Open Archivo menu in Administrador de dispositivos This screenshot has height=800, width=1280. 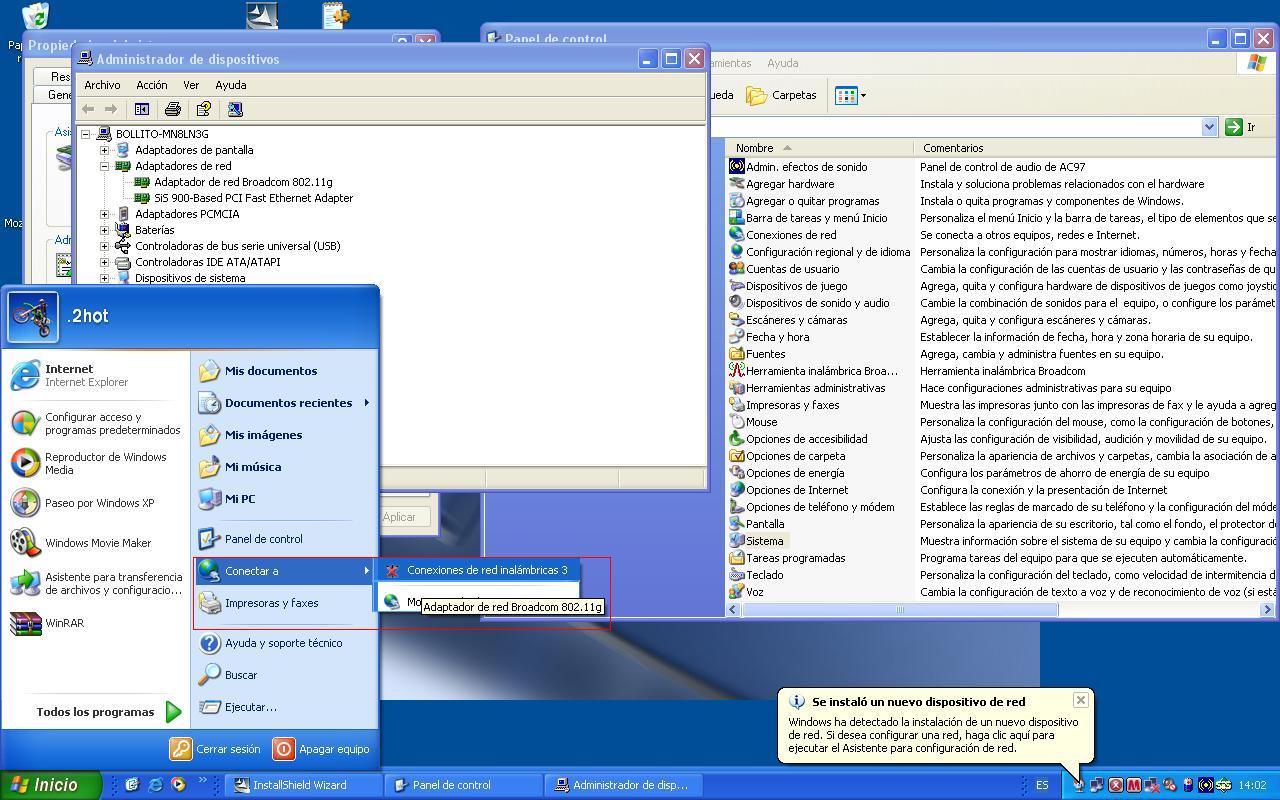click(x=102, y=85)
